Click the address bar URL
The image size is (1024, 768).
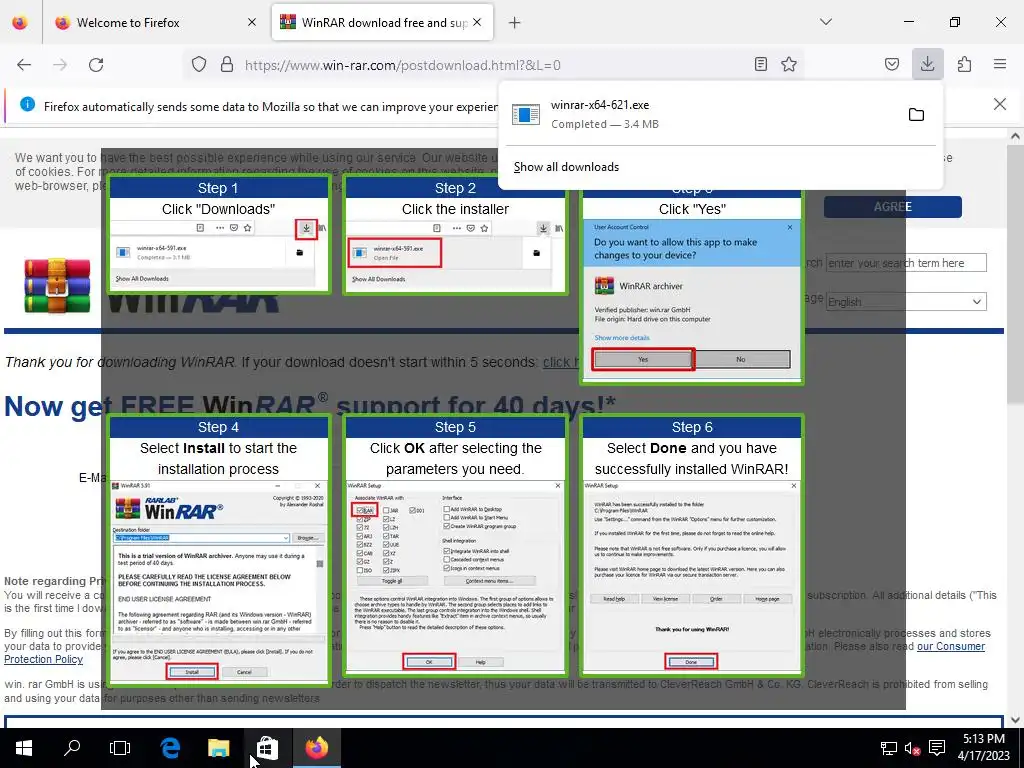tap(402, 65)
